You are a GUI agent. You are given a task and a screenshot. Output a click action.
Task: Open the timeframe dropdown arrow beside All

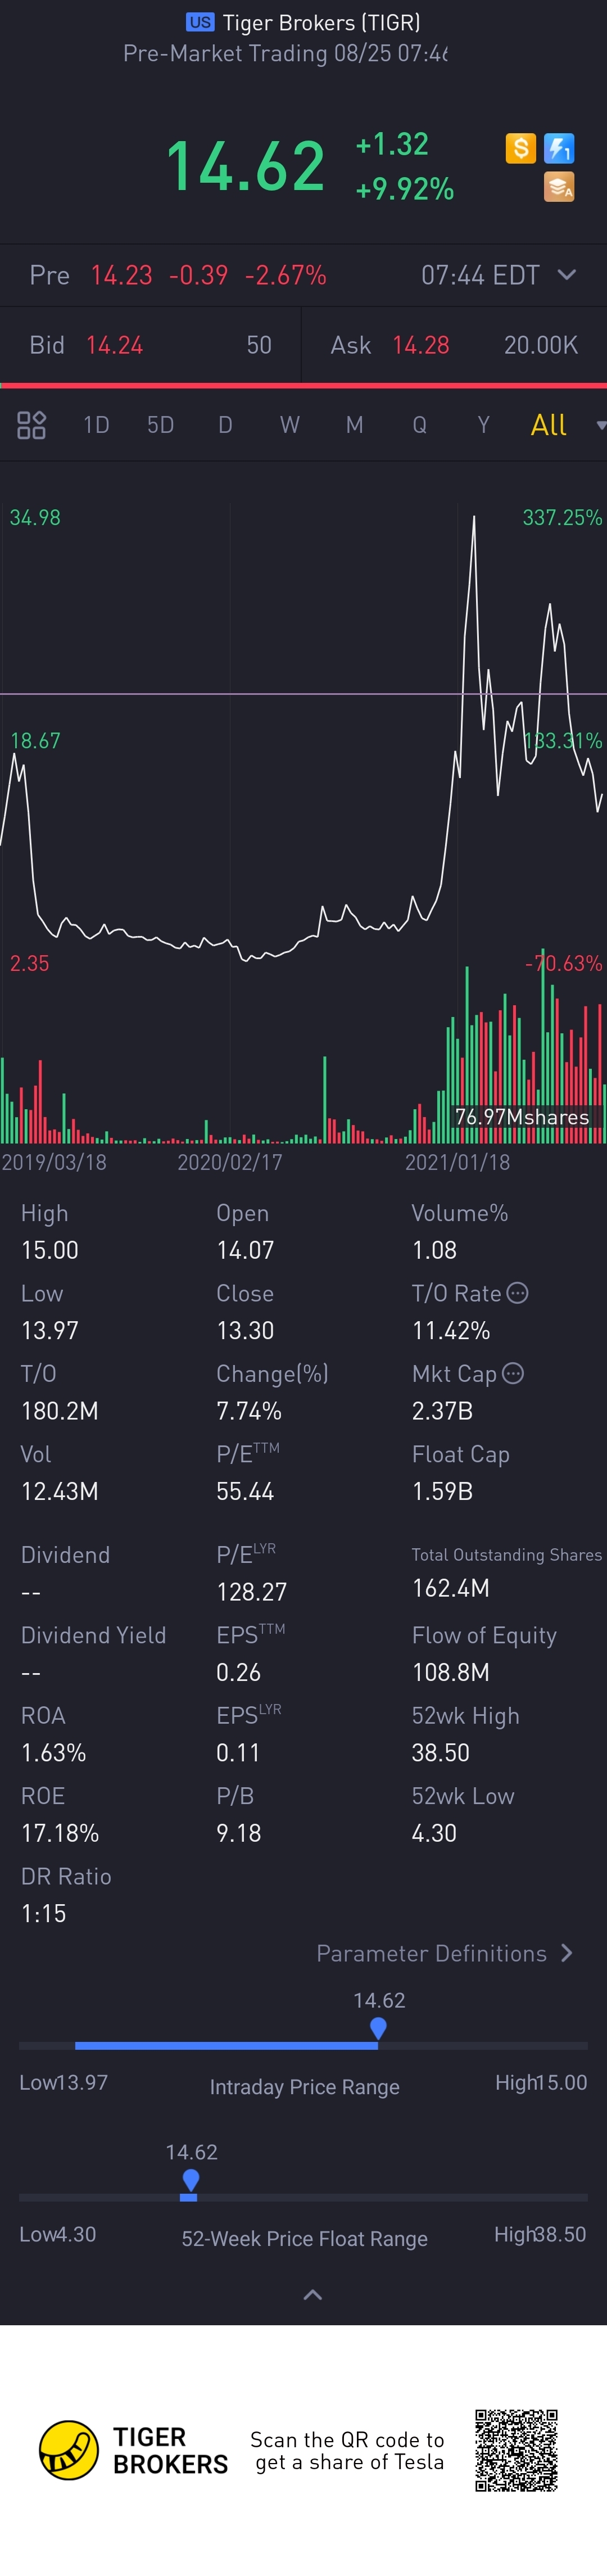pyautogui.click(x=600, y=426)
